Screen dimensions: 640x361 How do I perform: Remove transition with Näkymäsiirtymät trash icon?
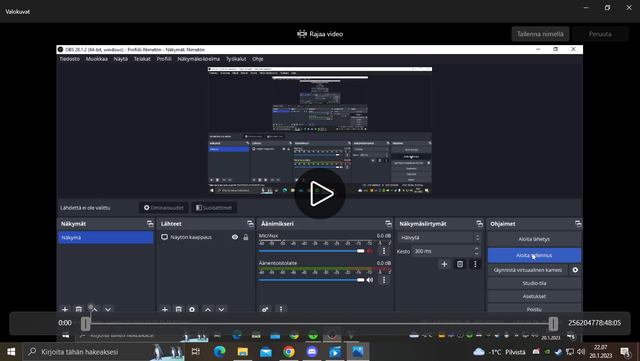pyautogui.click(x=460, y=264)
